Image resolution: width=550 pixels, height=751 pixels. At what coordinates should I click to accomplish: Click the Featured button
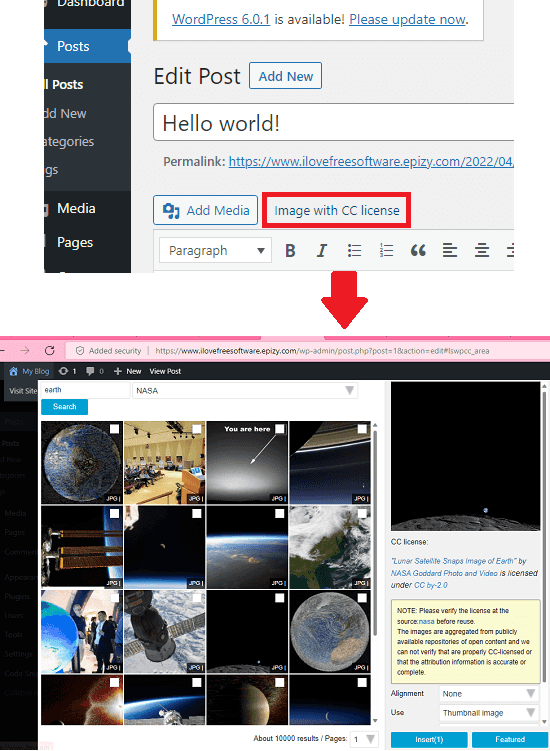pos(510,740)
